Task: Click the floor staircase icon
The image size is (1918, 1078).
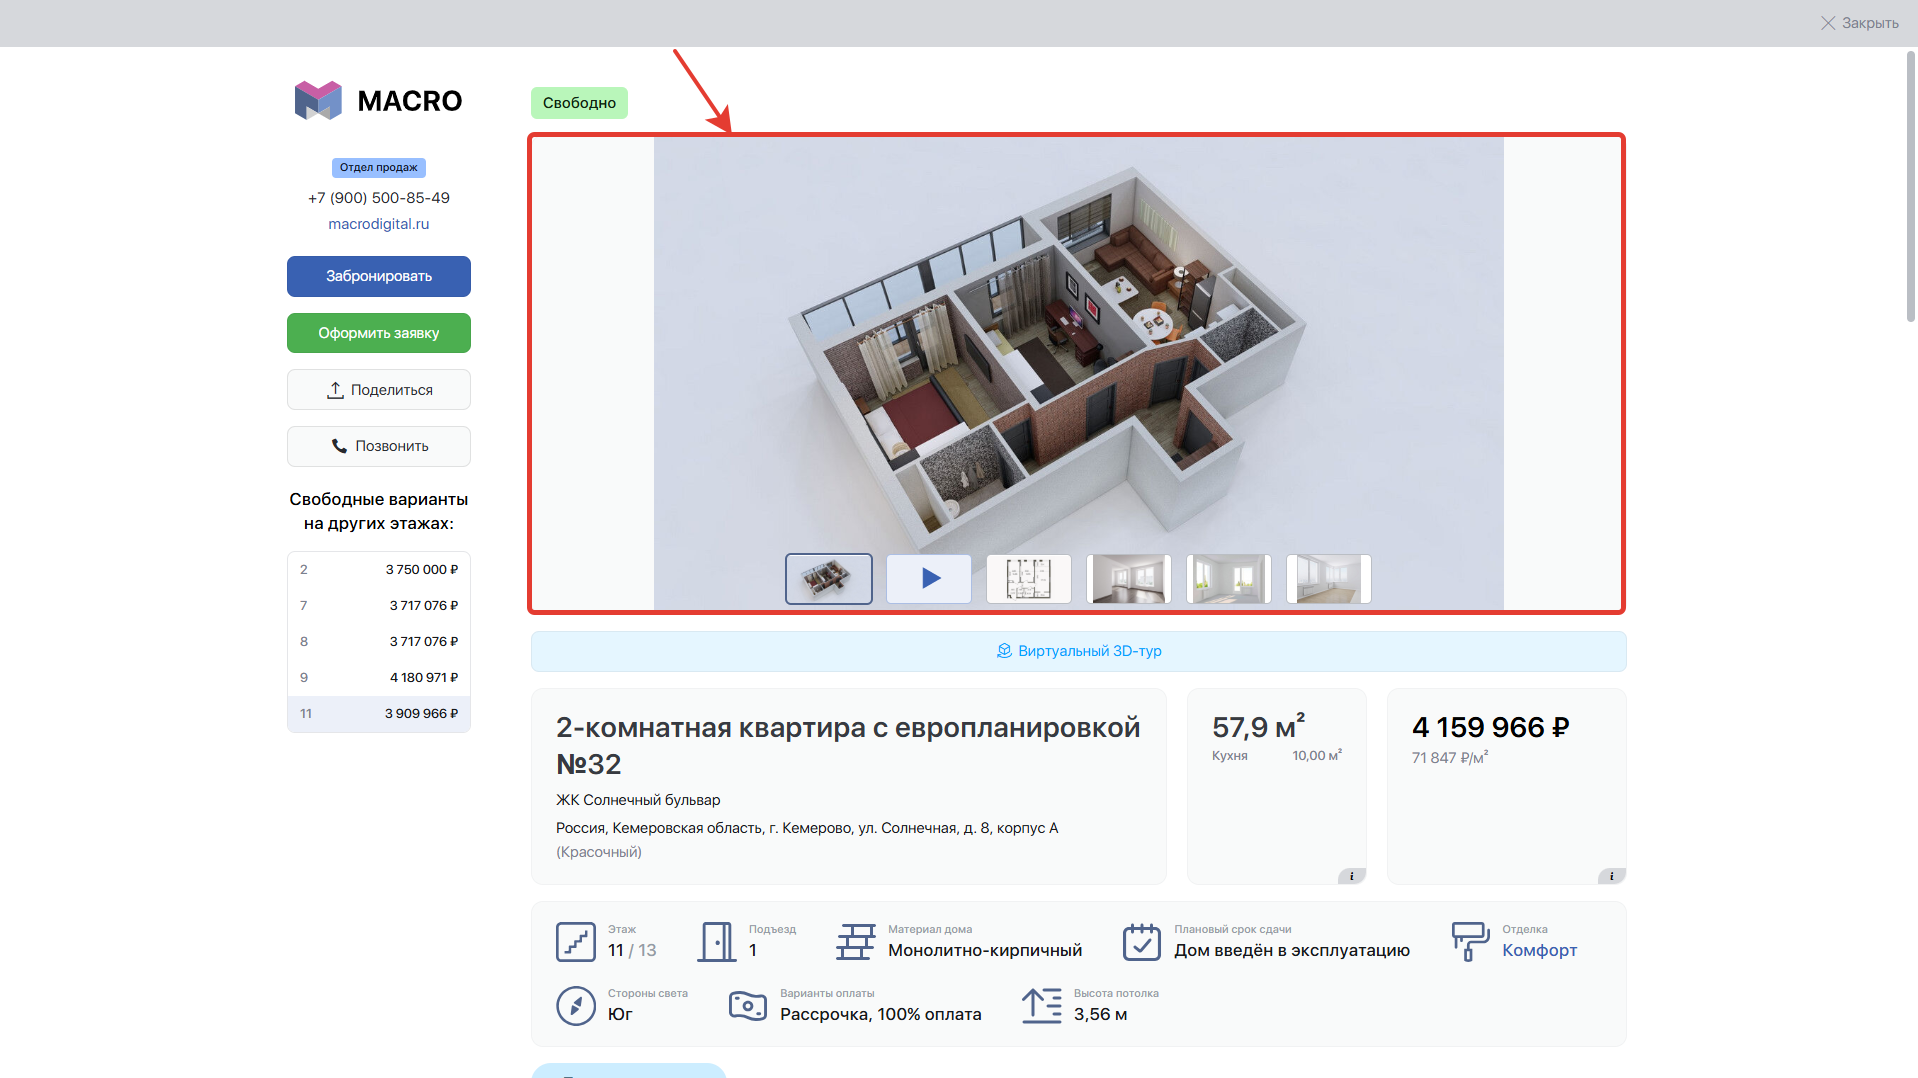Action: pos(576,942)
